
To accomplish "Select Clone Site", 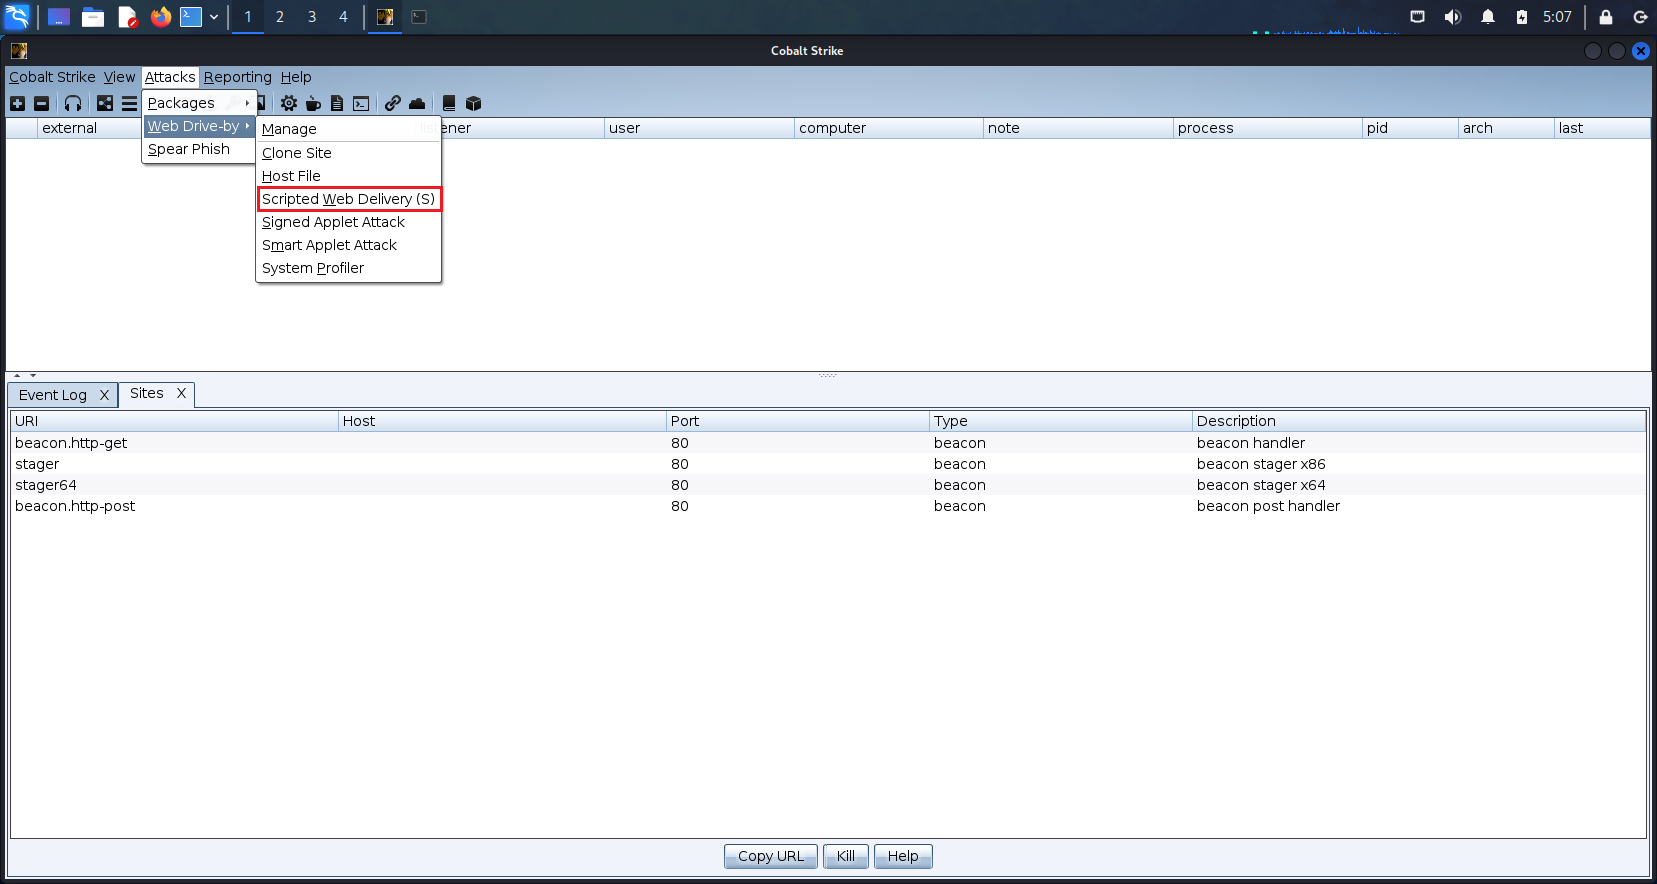I will [348, 153].
